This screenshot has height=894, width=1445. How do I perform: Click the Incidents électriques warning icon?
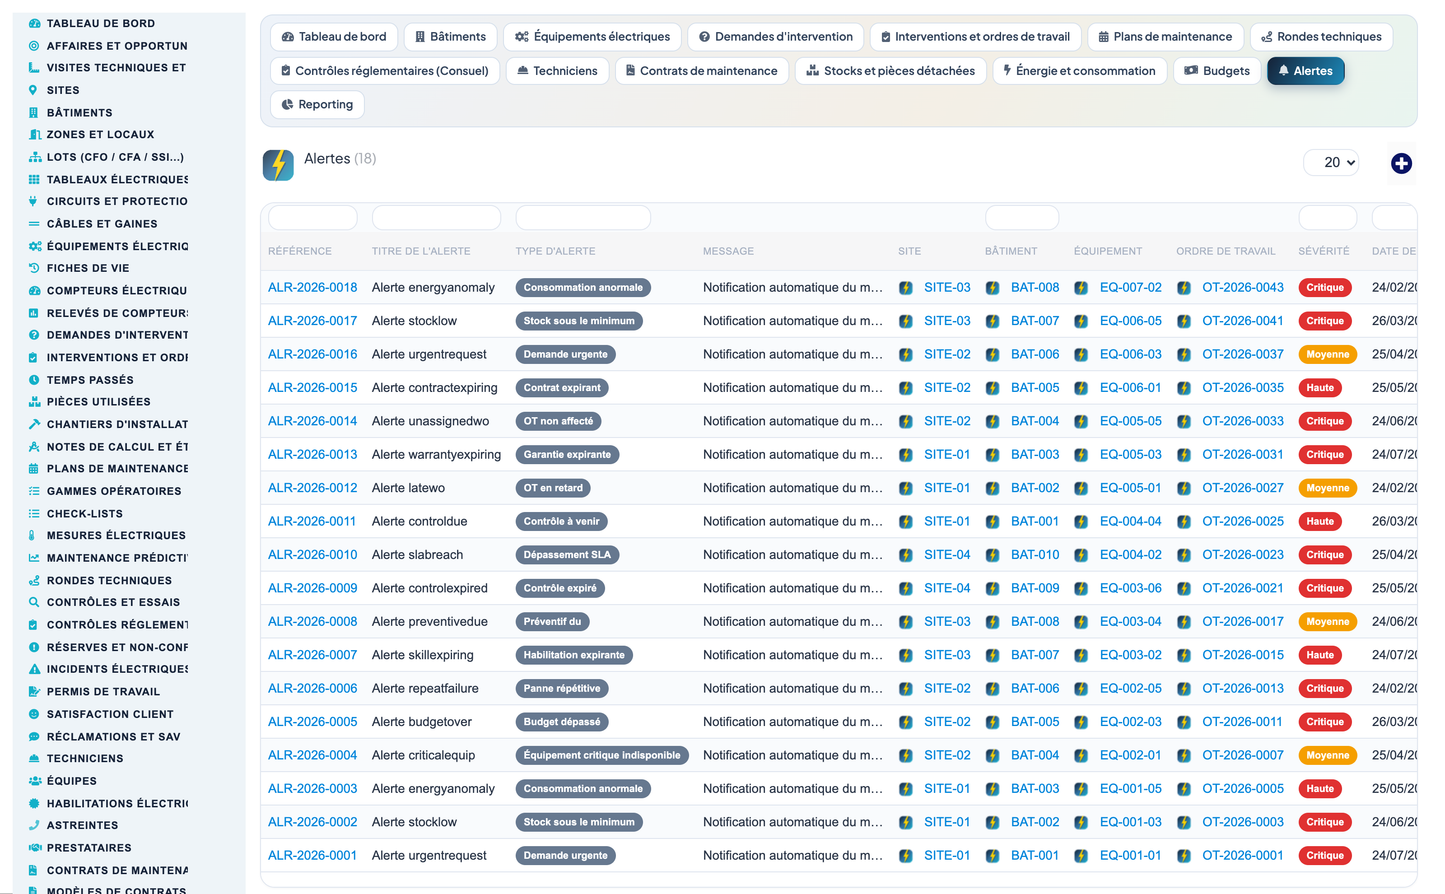point(34,669)
